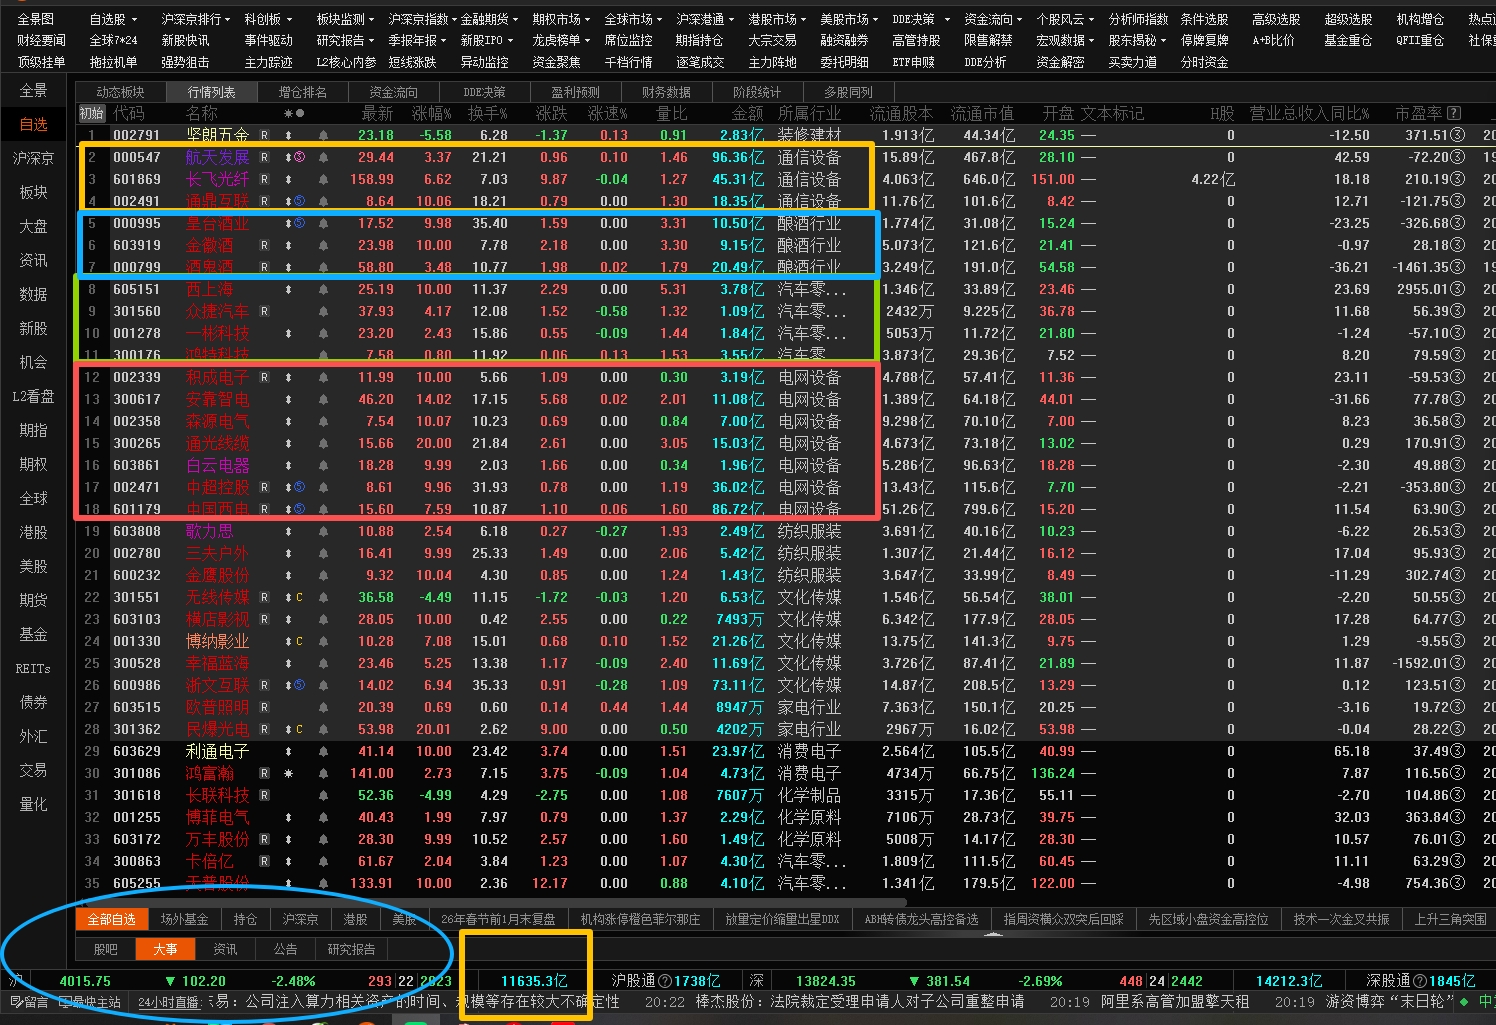1496x1025 pixels.
Task: Click the circled 3 icon after PE 371.51
Action: (1457, 135)
